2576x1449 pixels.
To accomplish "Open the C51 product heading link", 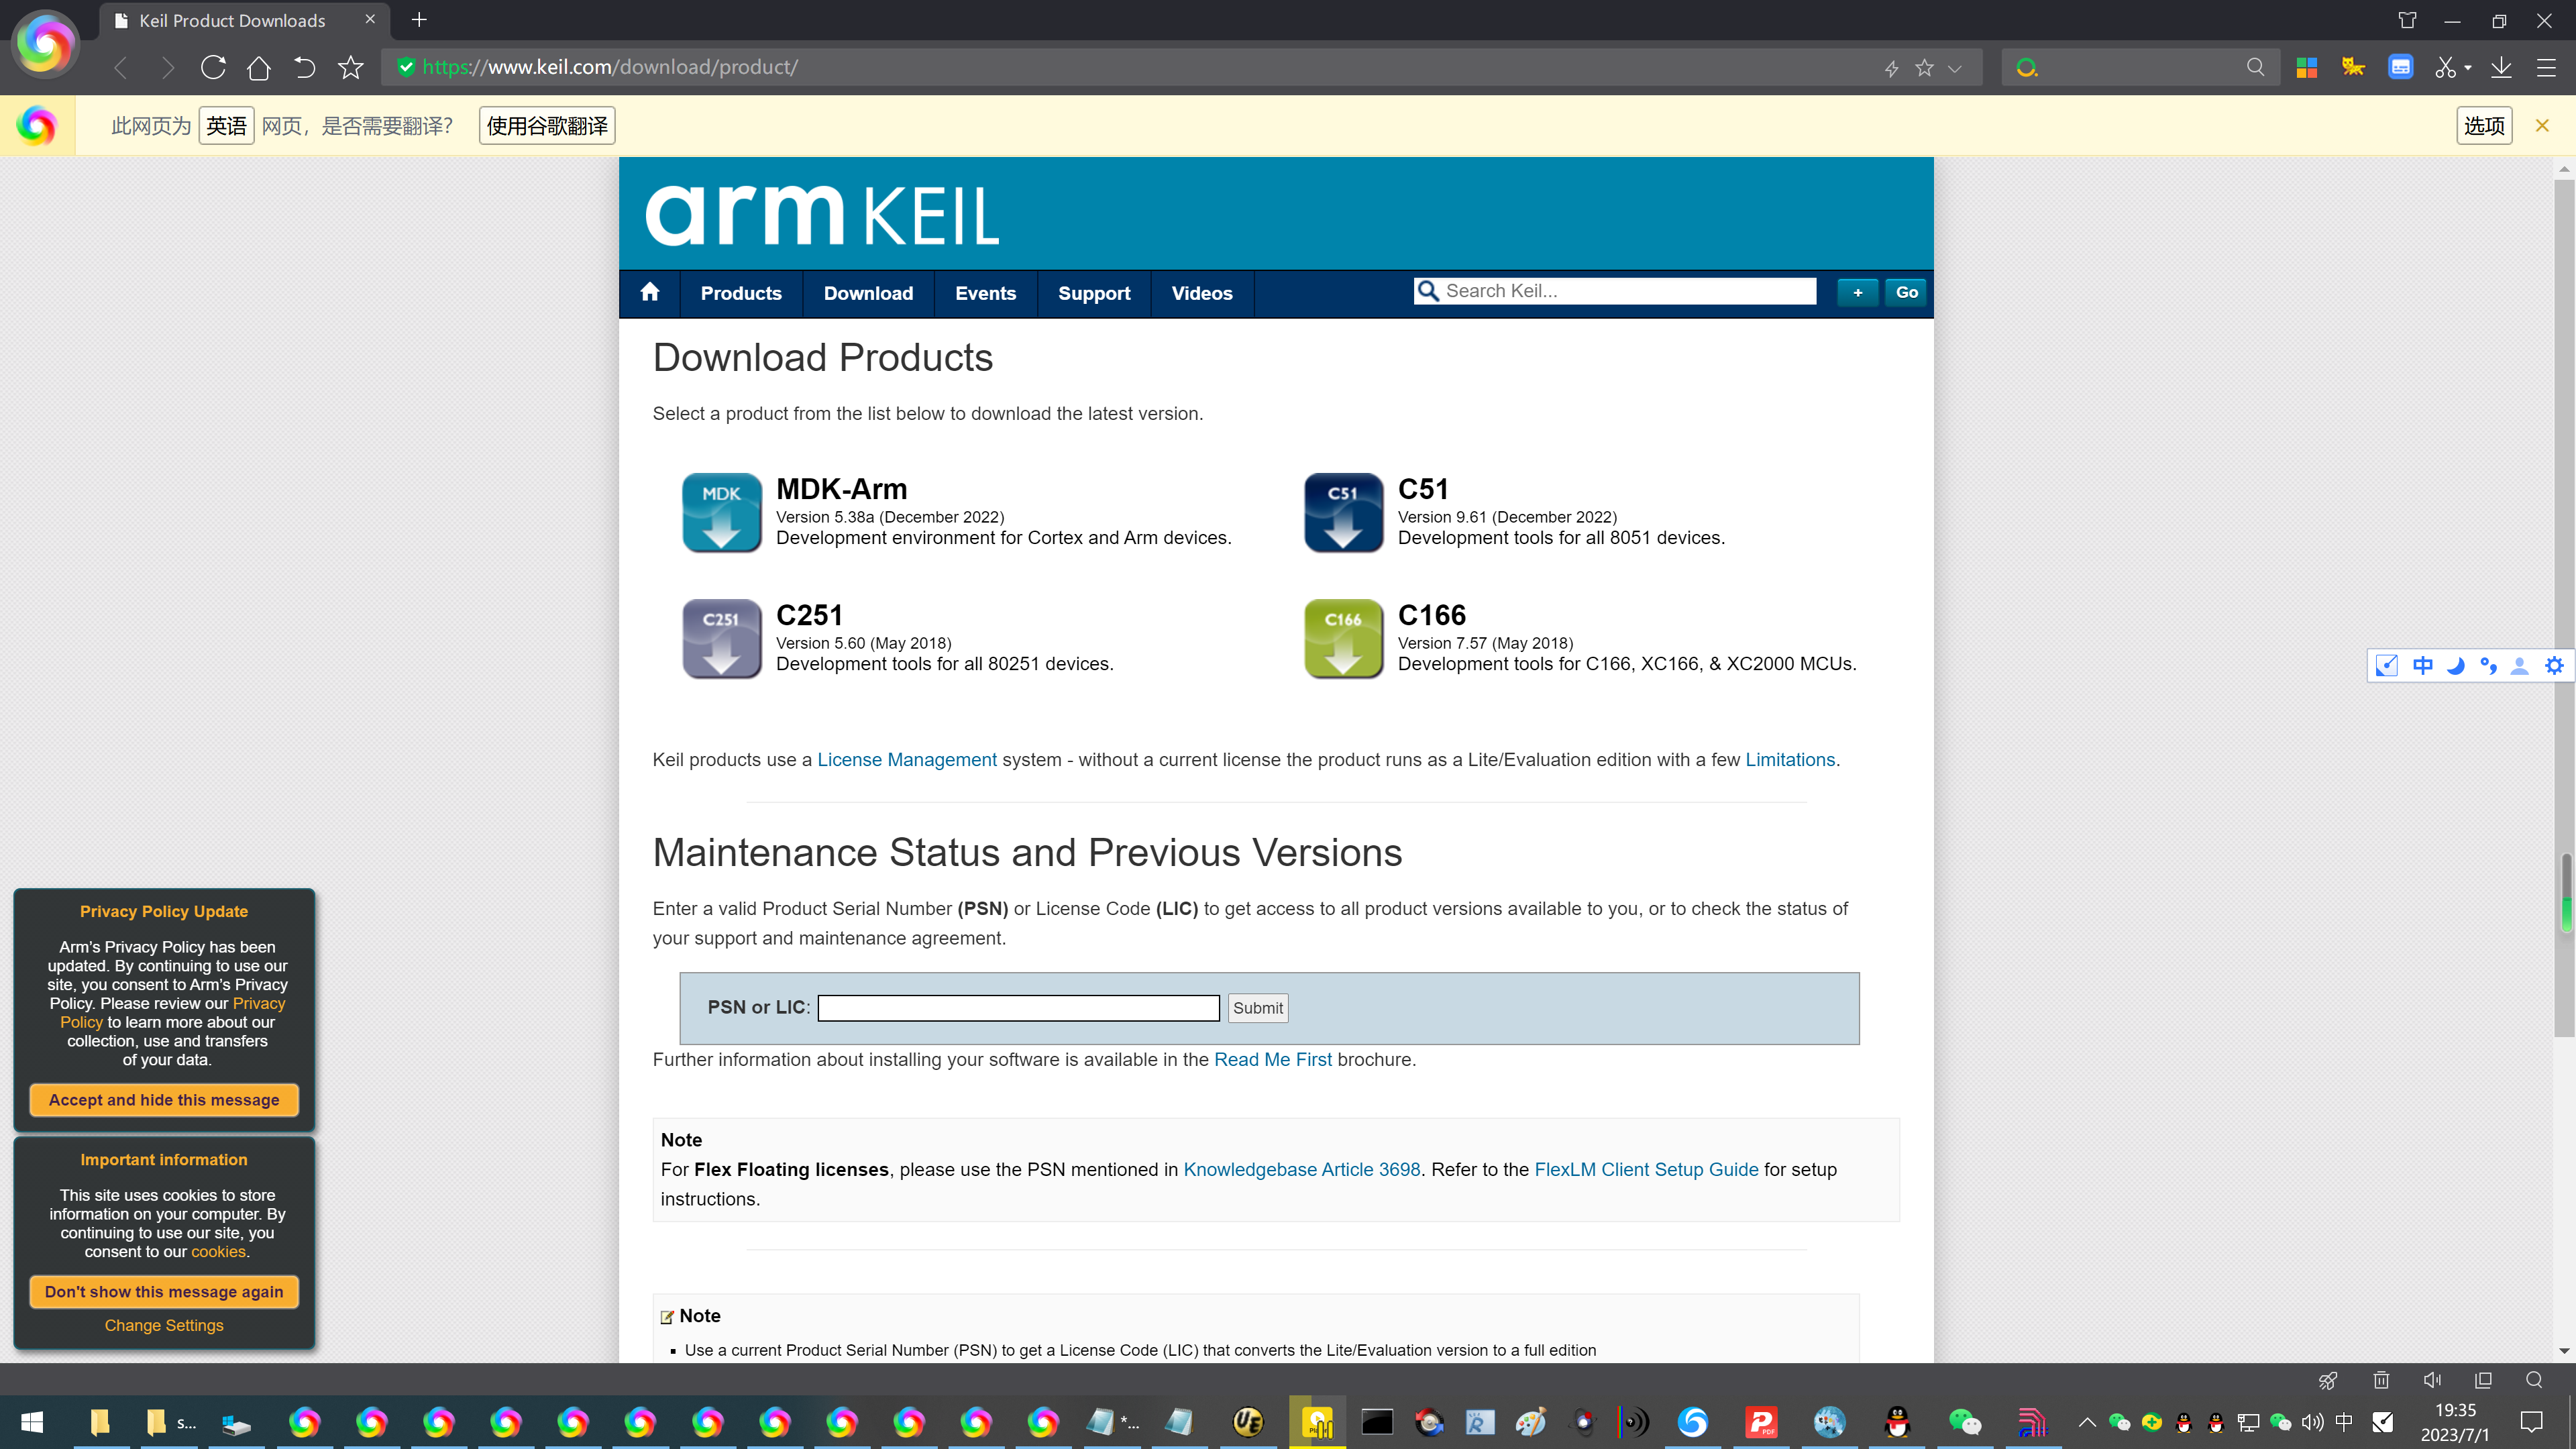I will [x=1423, y=489].
